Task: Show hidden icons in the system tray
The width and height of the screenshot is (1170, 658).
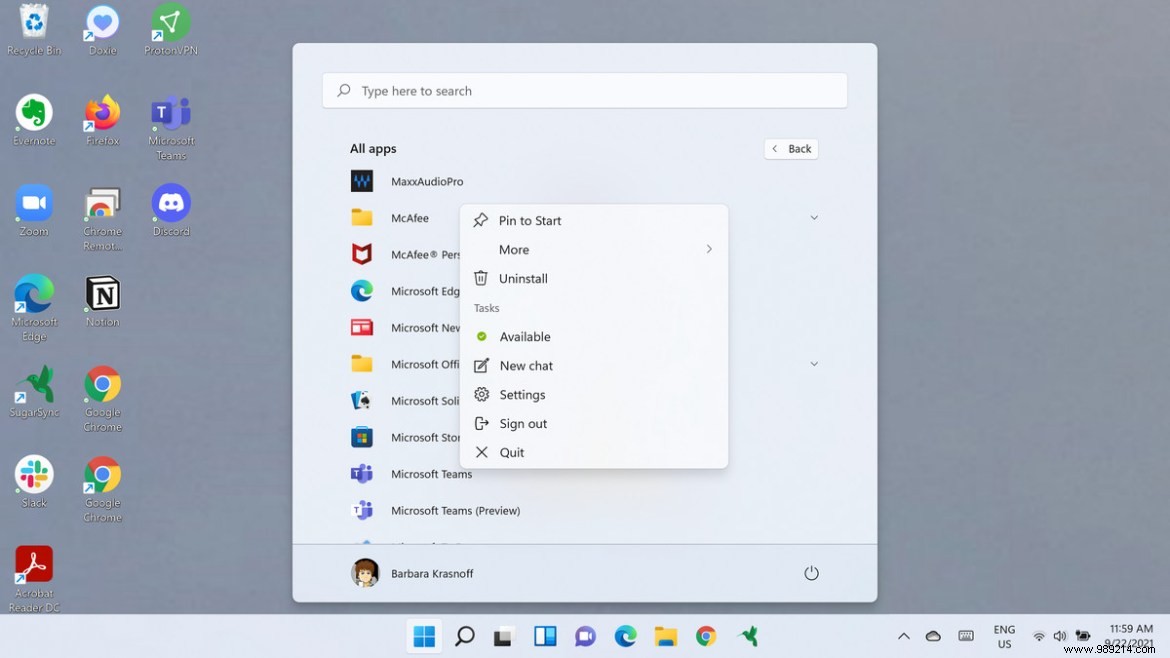Action: [x=903, y=636]
